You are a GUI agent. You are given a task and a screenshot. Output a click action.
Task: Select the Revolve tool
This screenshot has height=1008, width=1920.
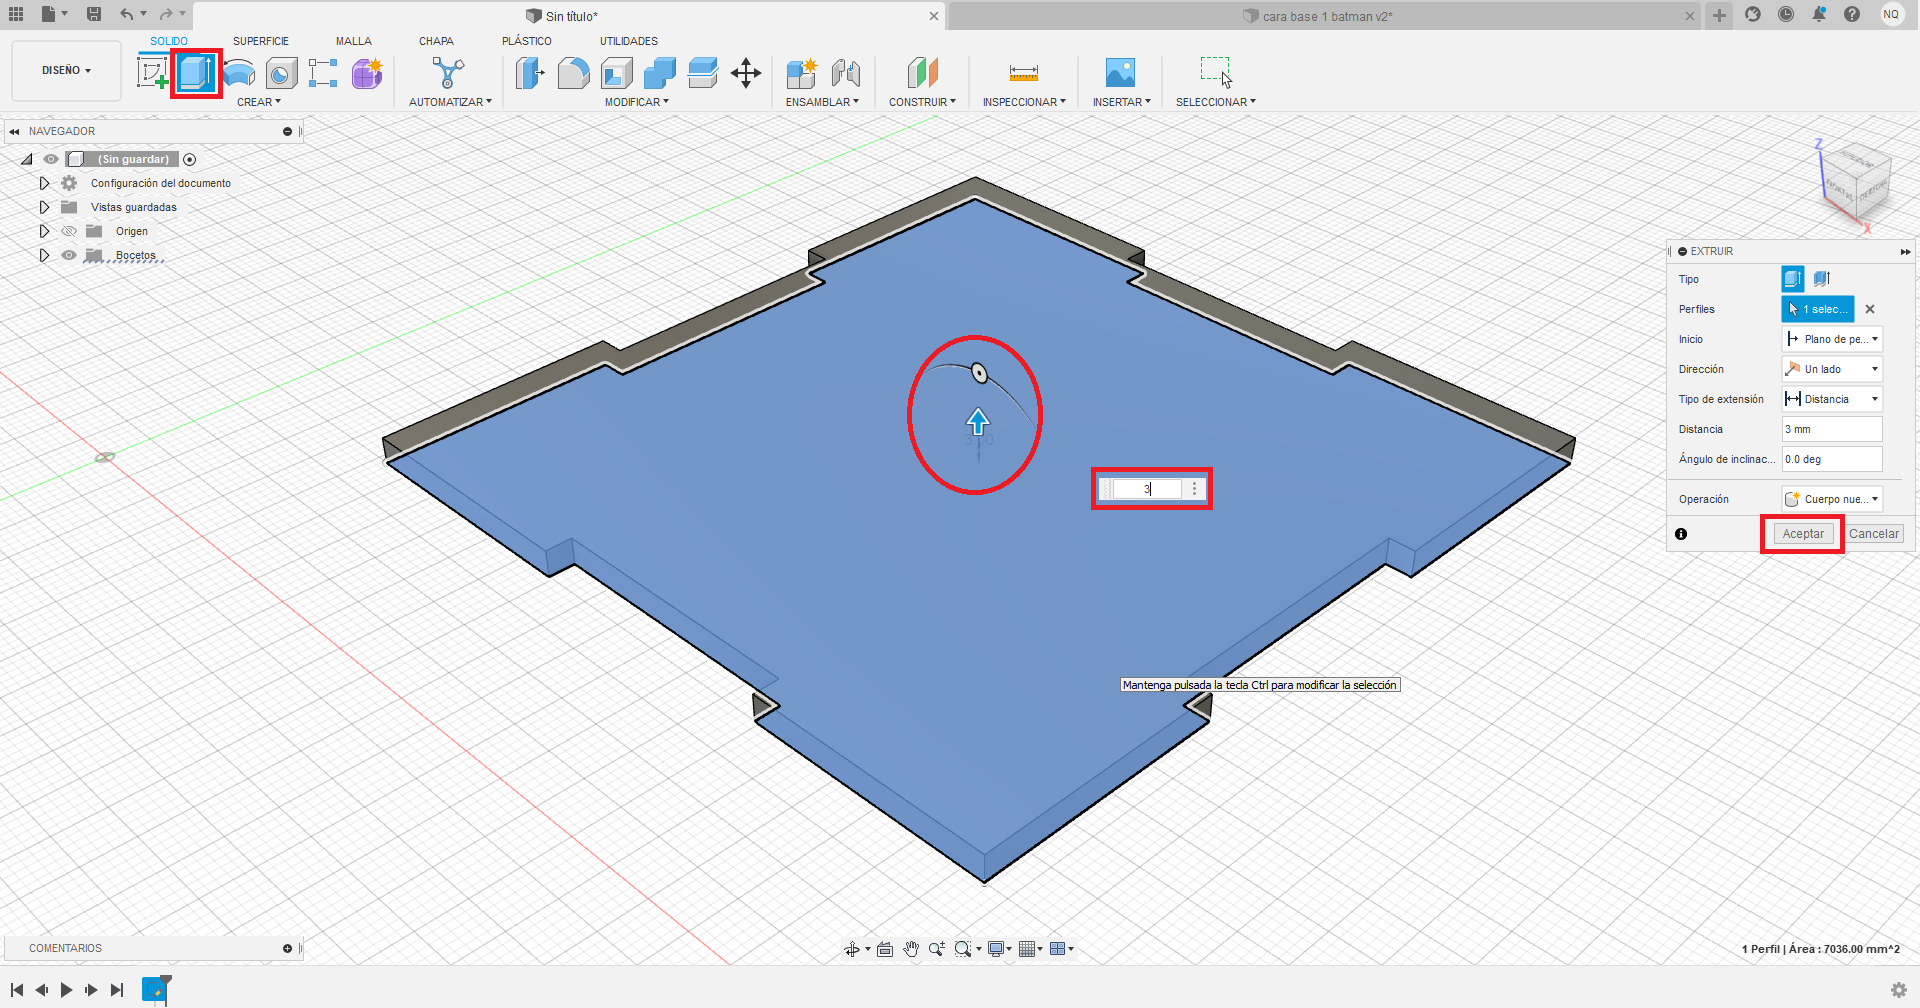click(238, 73)
